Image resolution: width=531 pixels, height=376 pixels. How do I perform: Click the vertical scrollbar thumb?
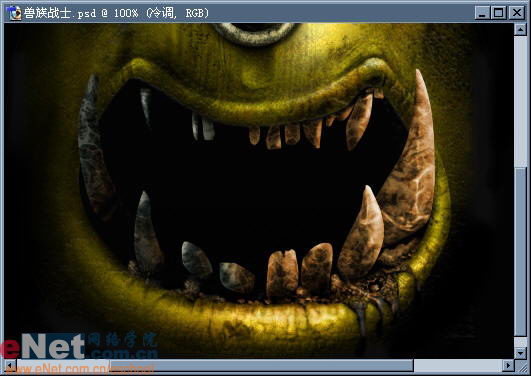click(520, 251)
